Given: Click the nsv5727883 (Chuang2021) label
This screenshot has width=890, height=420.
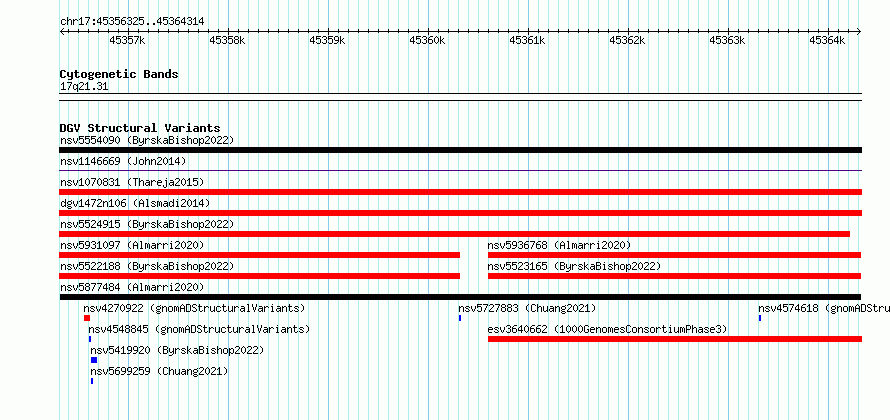Looking at the screenshot, I should (527, 308).
